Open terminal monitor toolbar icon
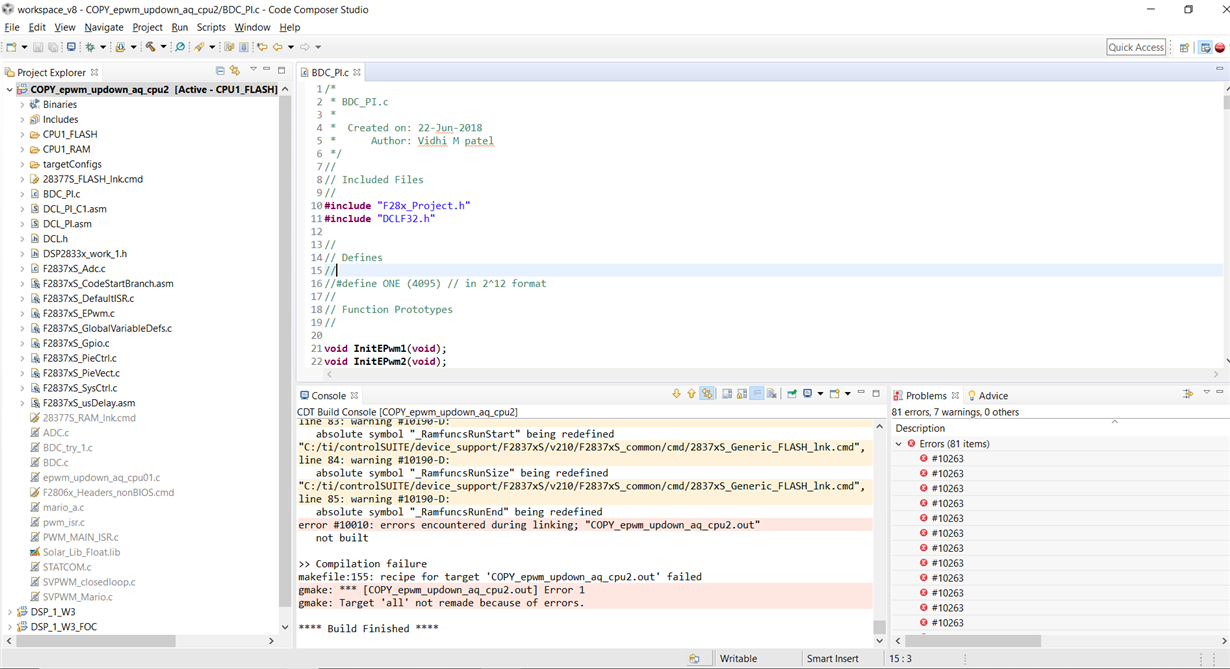This screenshot has height=669, width=1230. (x=71, y=47)
